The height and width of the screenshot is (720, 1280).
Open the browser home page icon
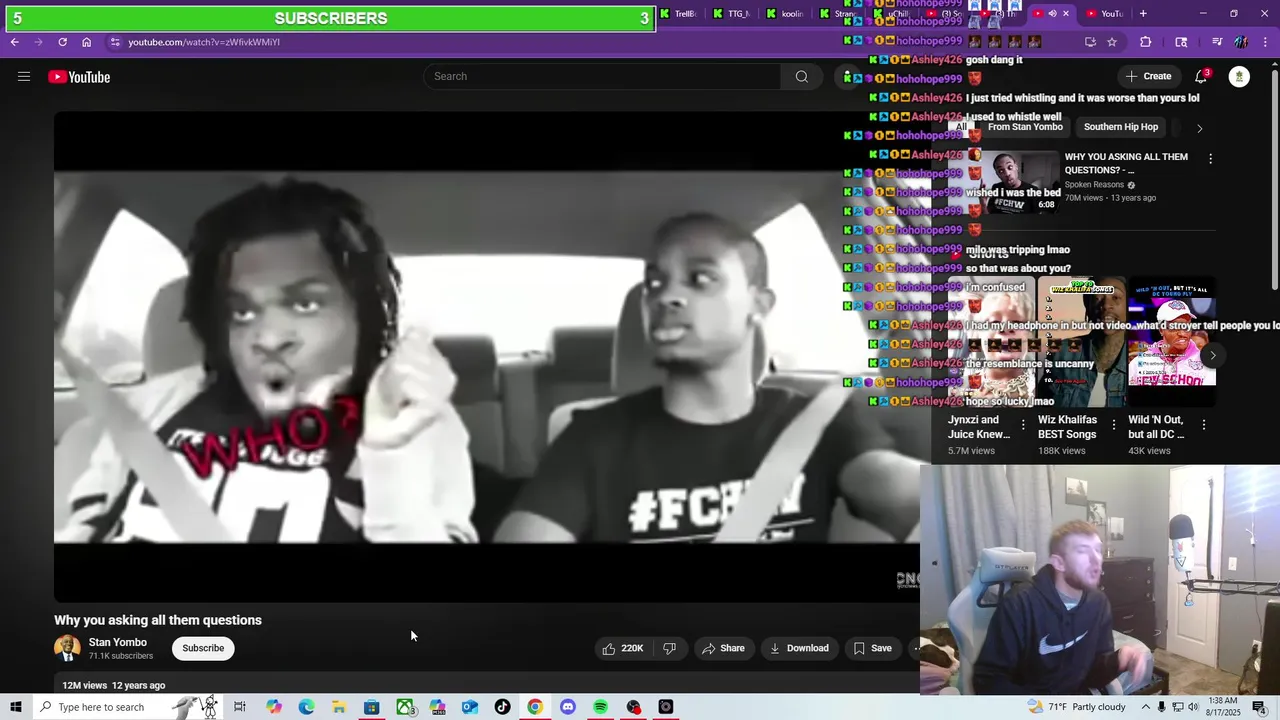[x=86, y=42]
